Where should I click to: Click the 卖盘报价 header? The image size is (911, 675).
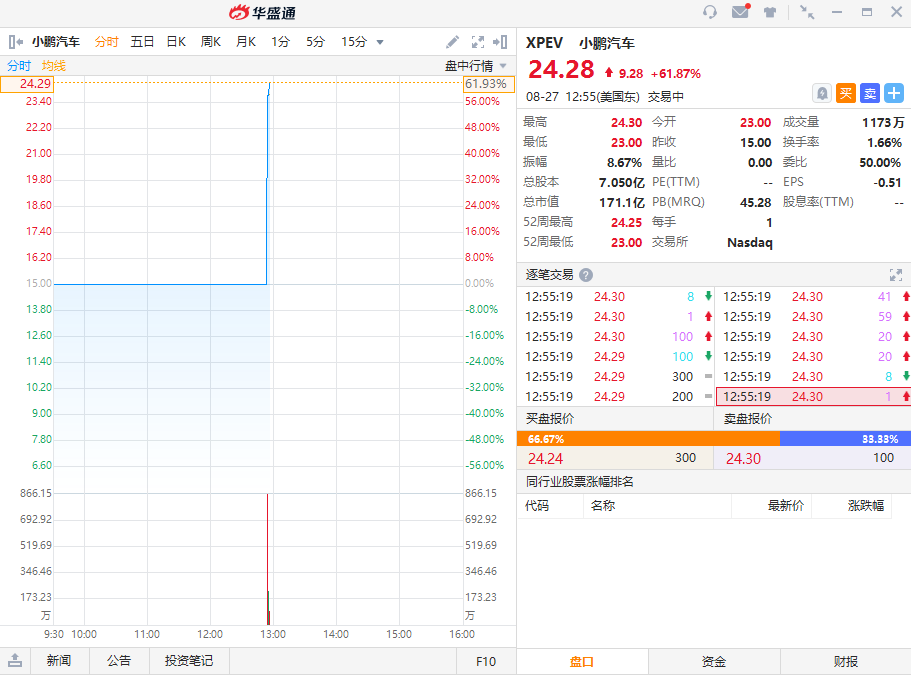click(x=748, y=419)
